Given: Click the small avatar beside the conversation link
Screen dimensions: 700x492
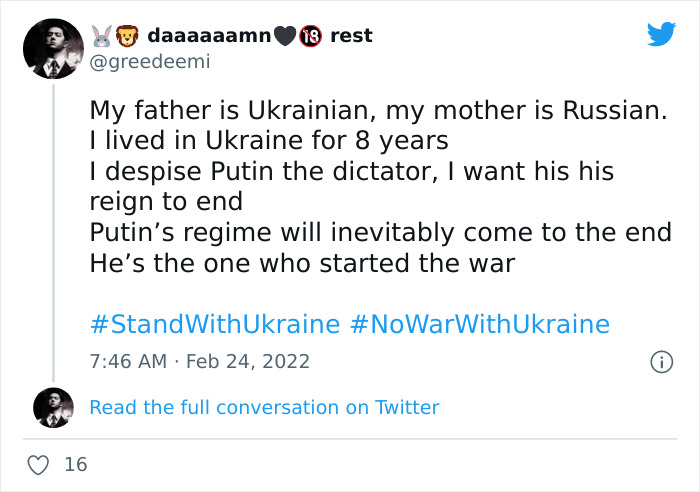Looking at the screenshot, I should 52,407.
